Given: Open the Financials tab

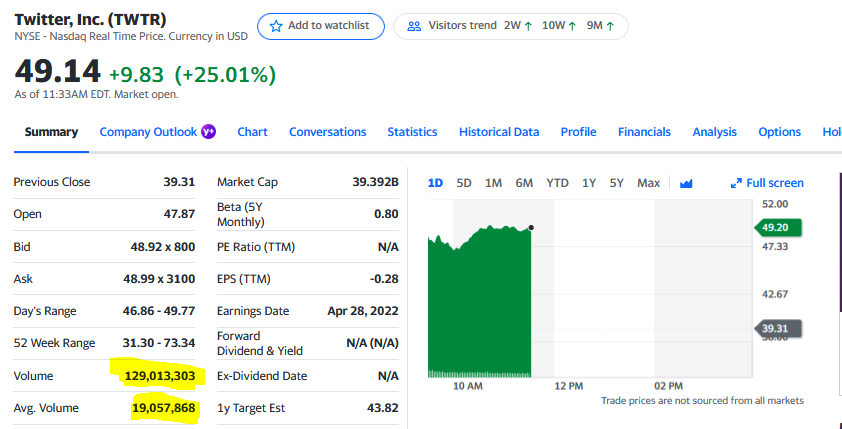Looking at the screenshot, I should [x=644, y=132].
